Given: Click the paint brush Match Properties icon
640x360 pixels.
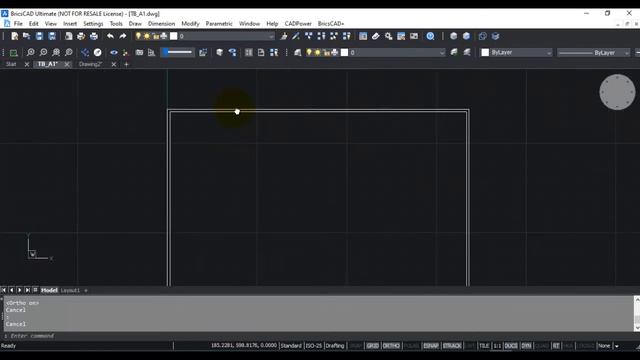Looking at the screenshot, I should pos(283,36).
